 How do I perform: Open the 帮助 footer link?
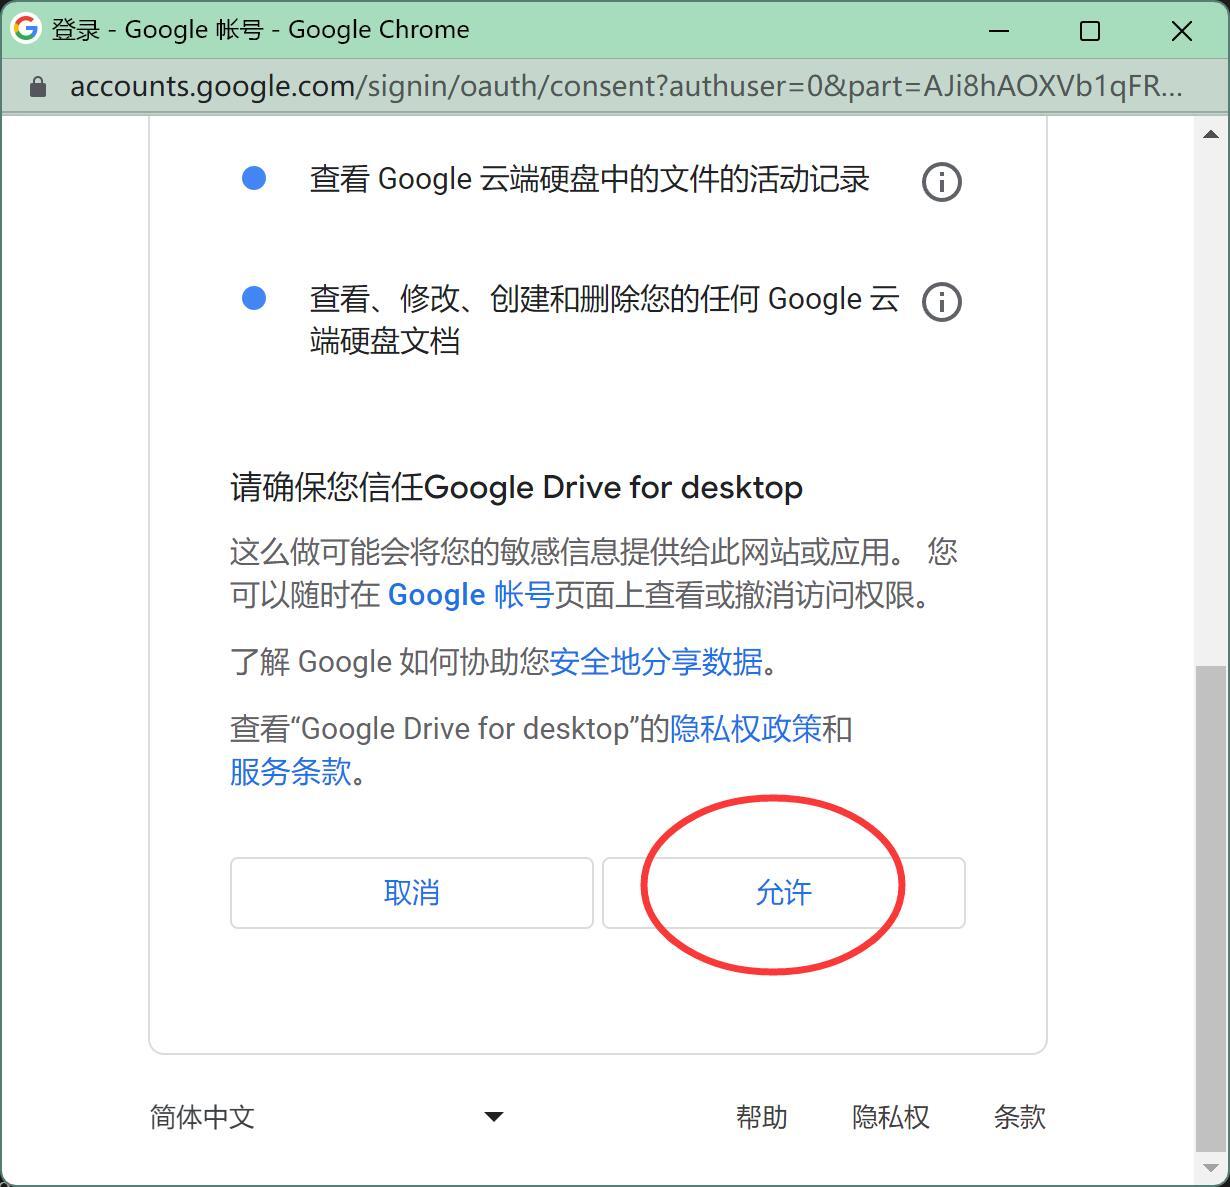pyautogui.click(x=762, y=1117)
